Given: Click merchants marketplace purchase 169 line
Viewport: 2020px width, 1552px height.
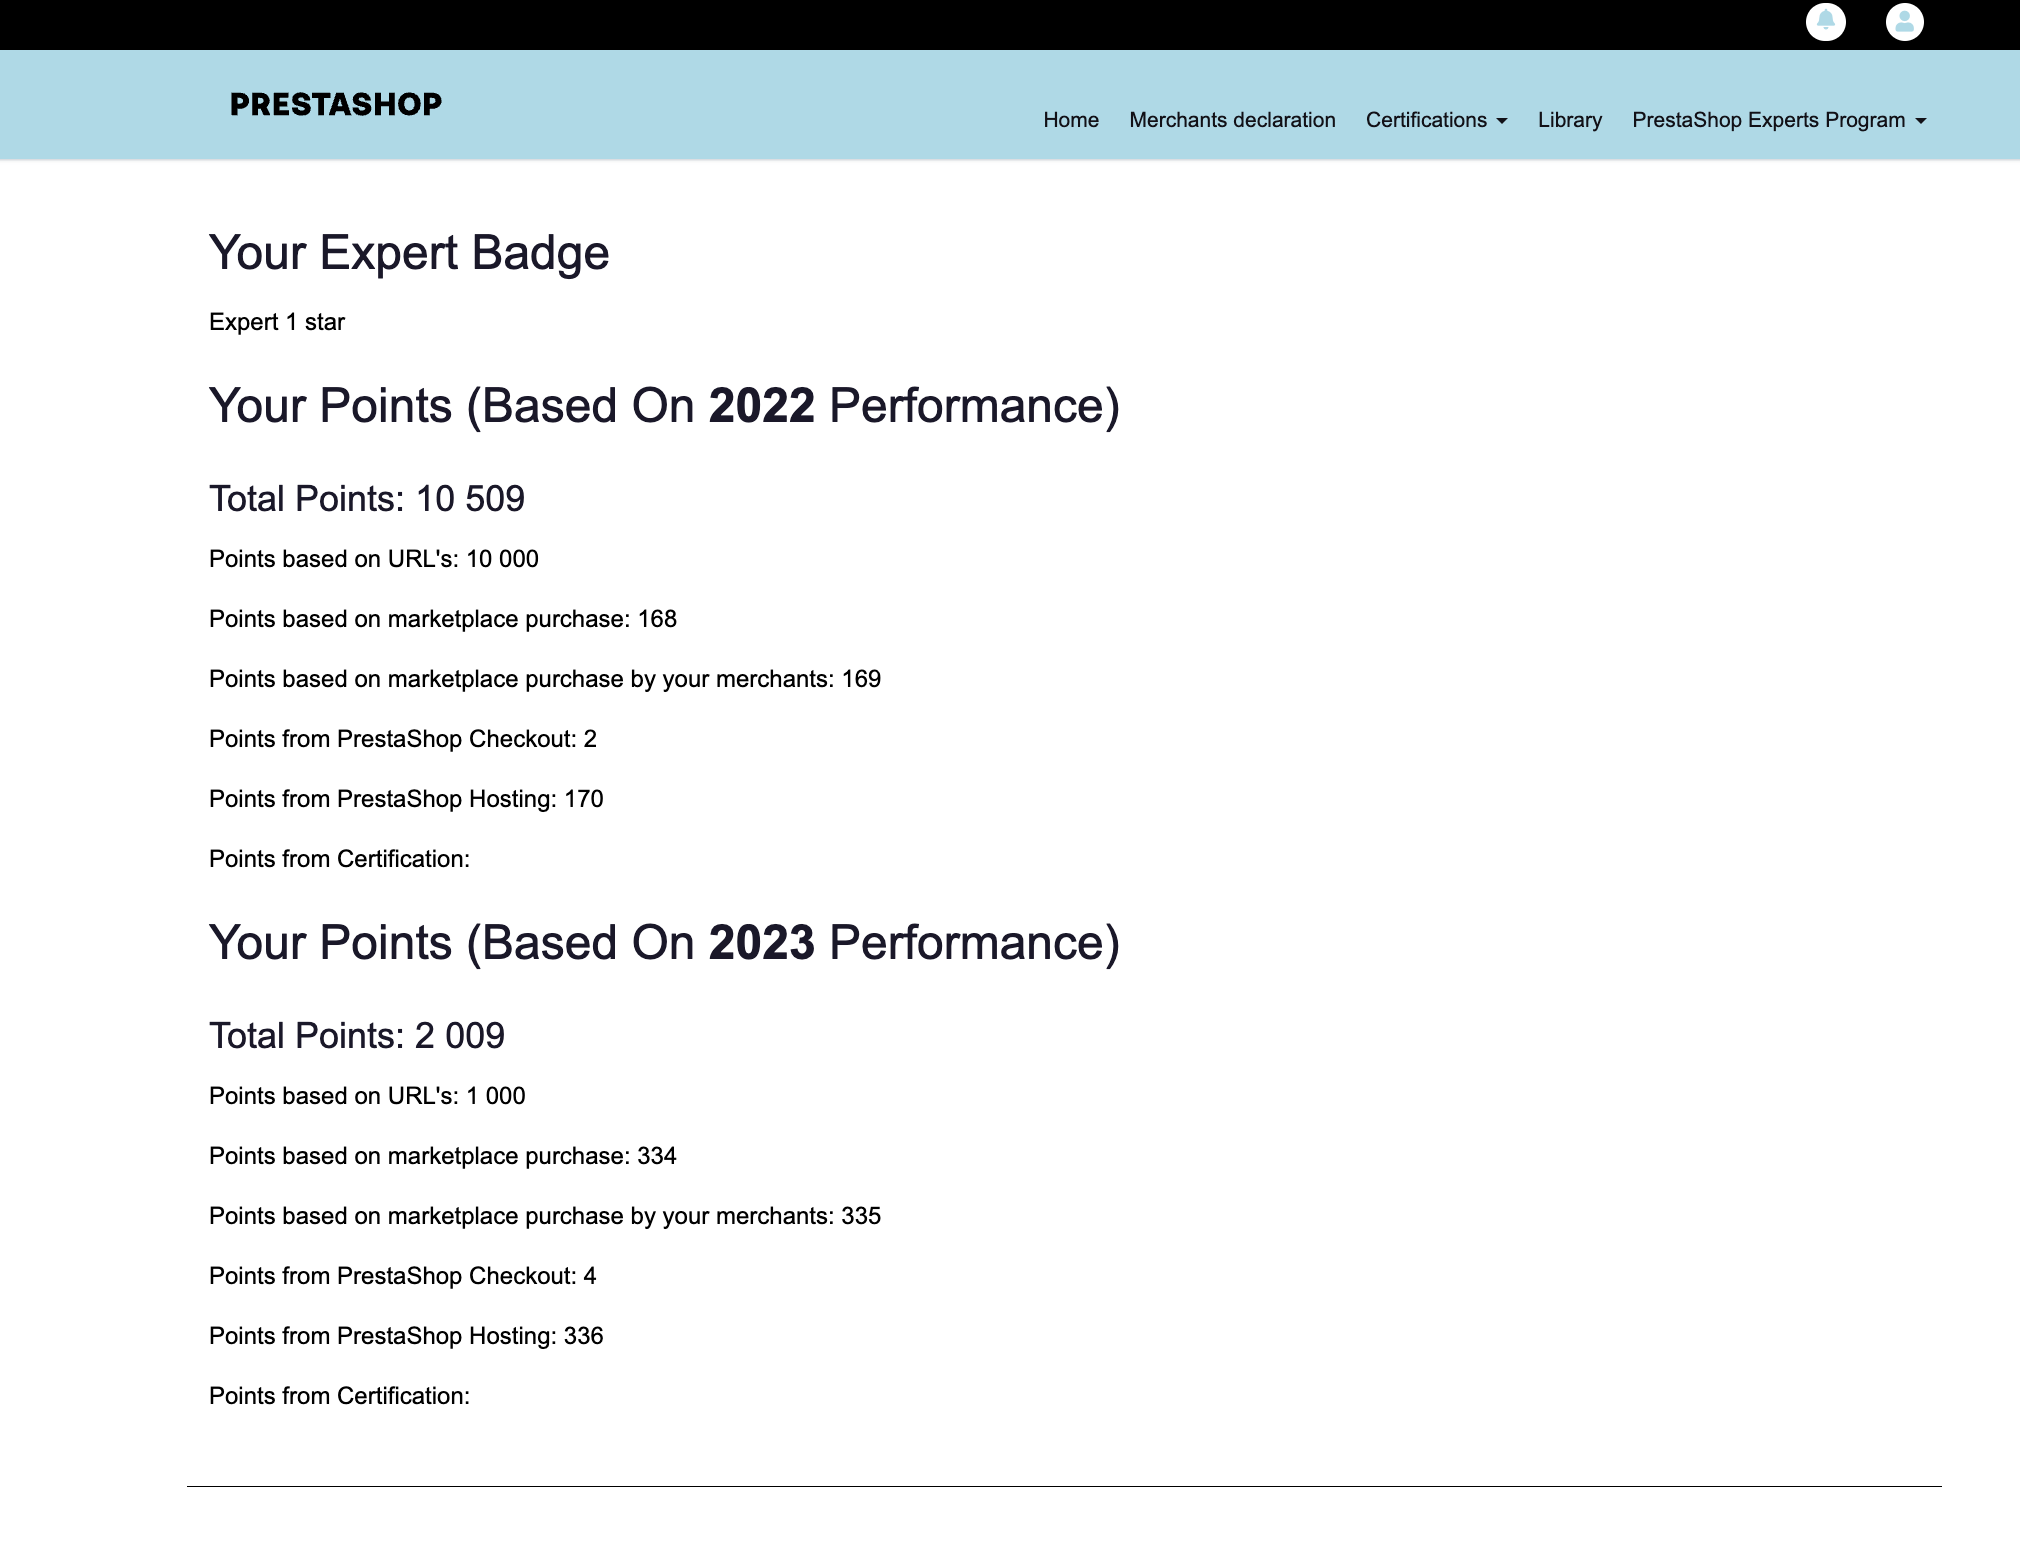Looking at the screenshot, I should 545,679.
